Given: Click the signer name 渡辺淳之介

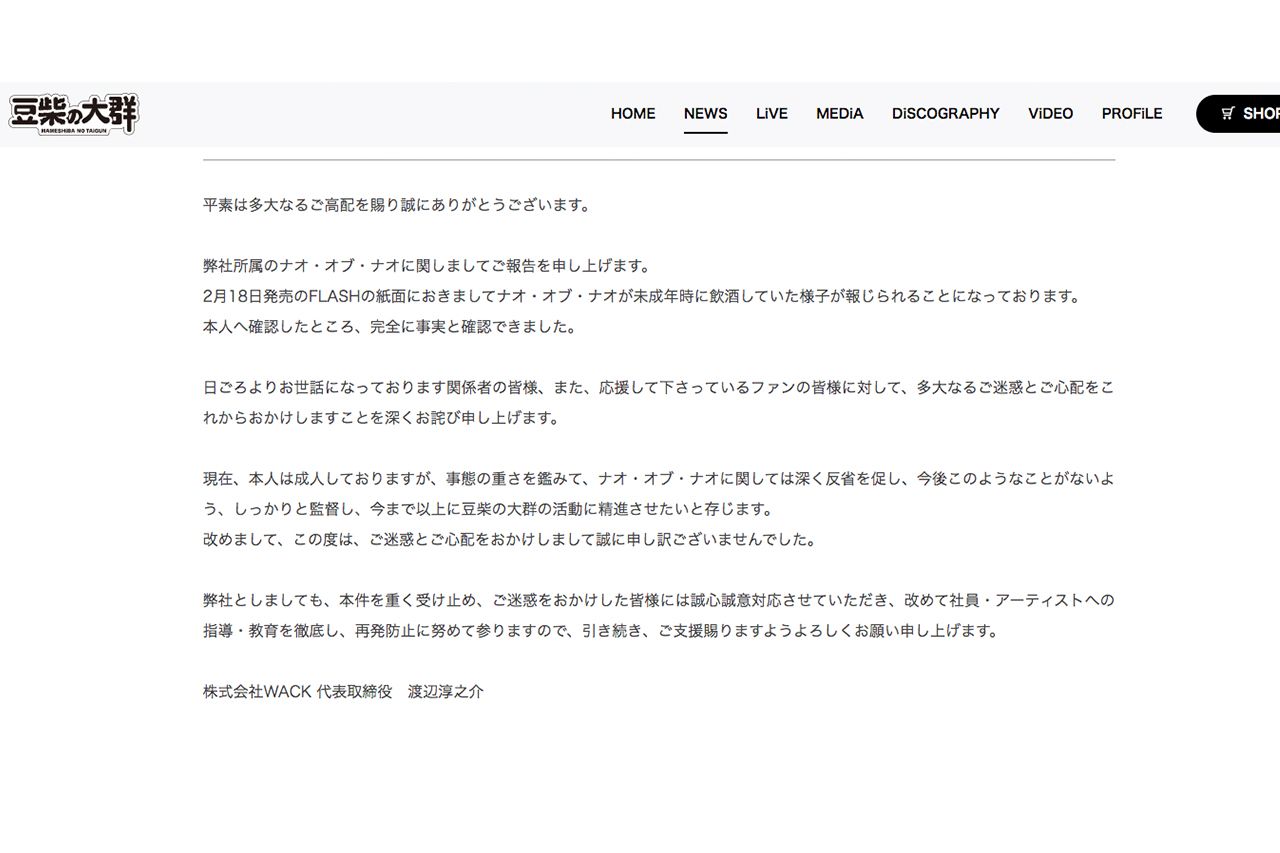Looking at the screenshot, I should click(446, 692).
